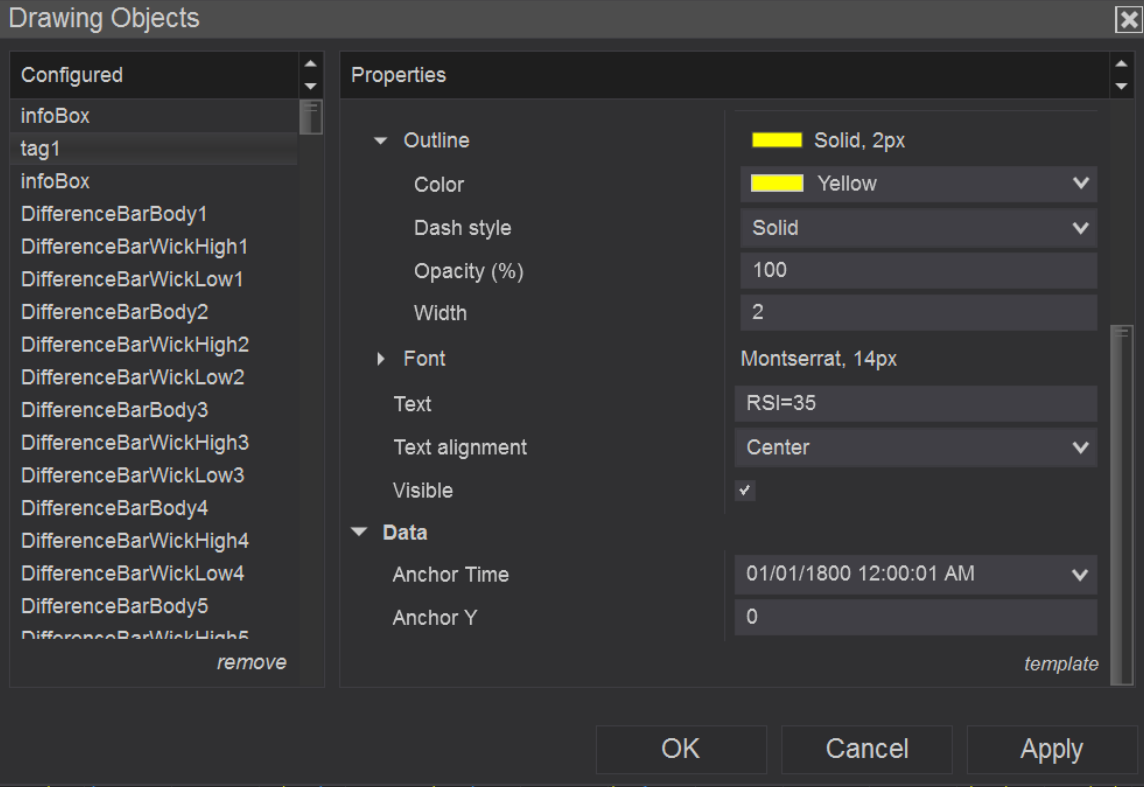Open the Anchor Time dropdown

[1079, 575]
